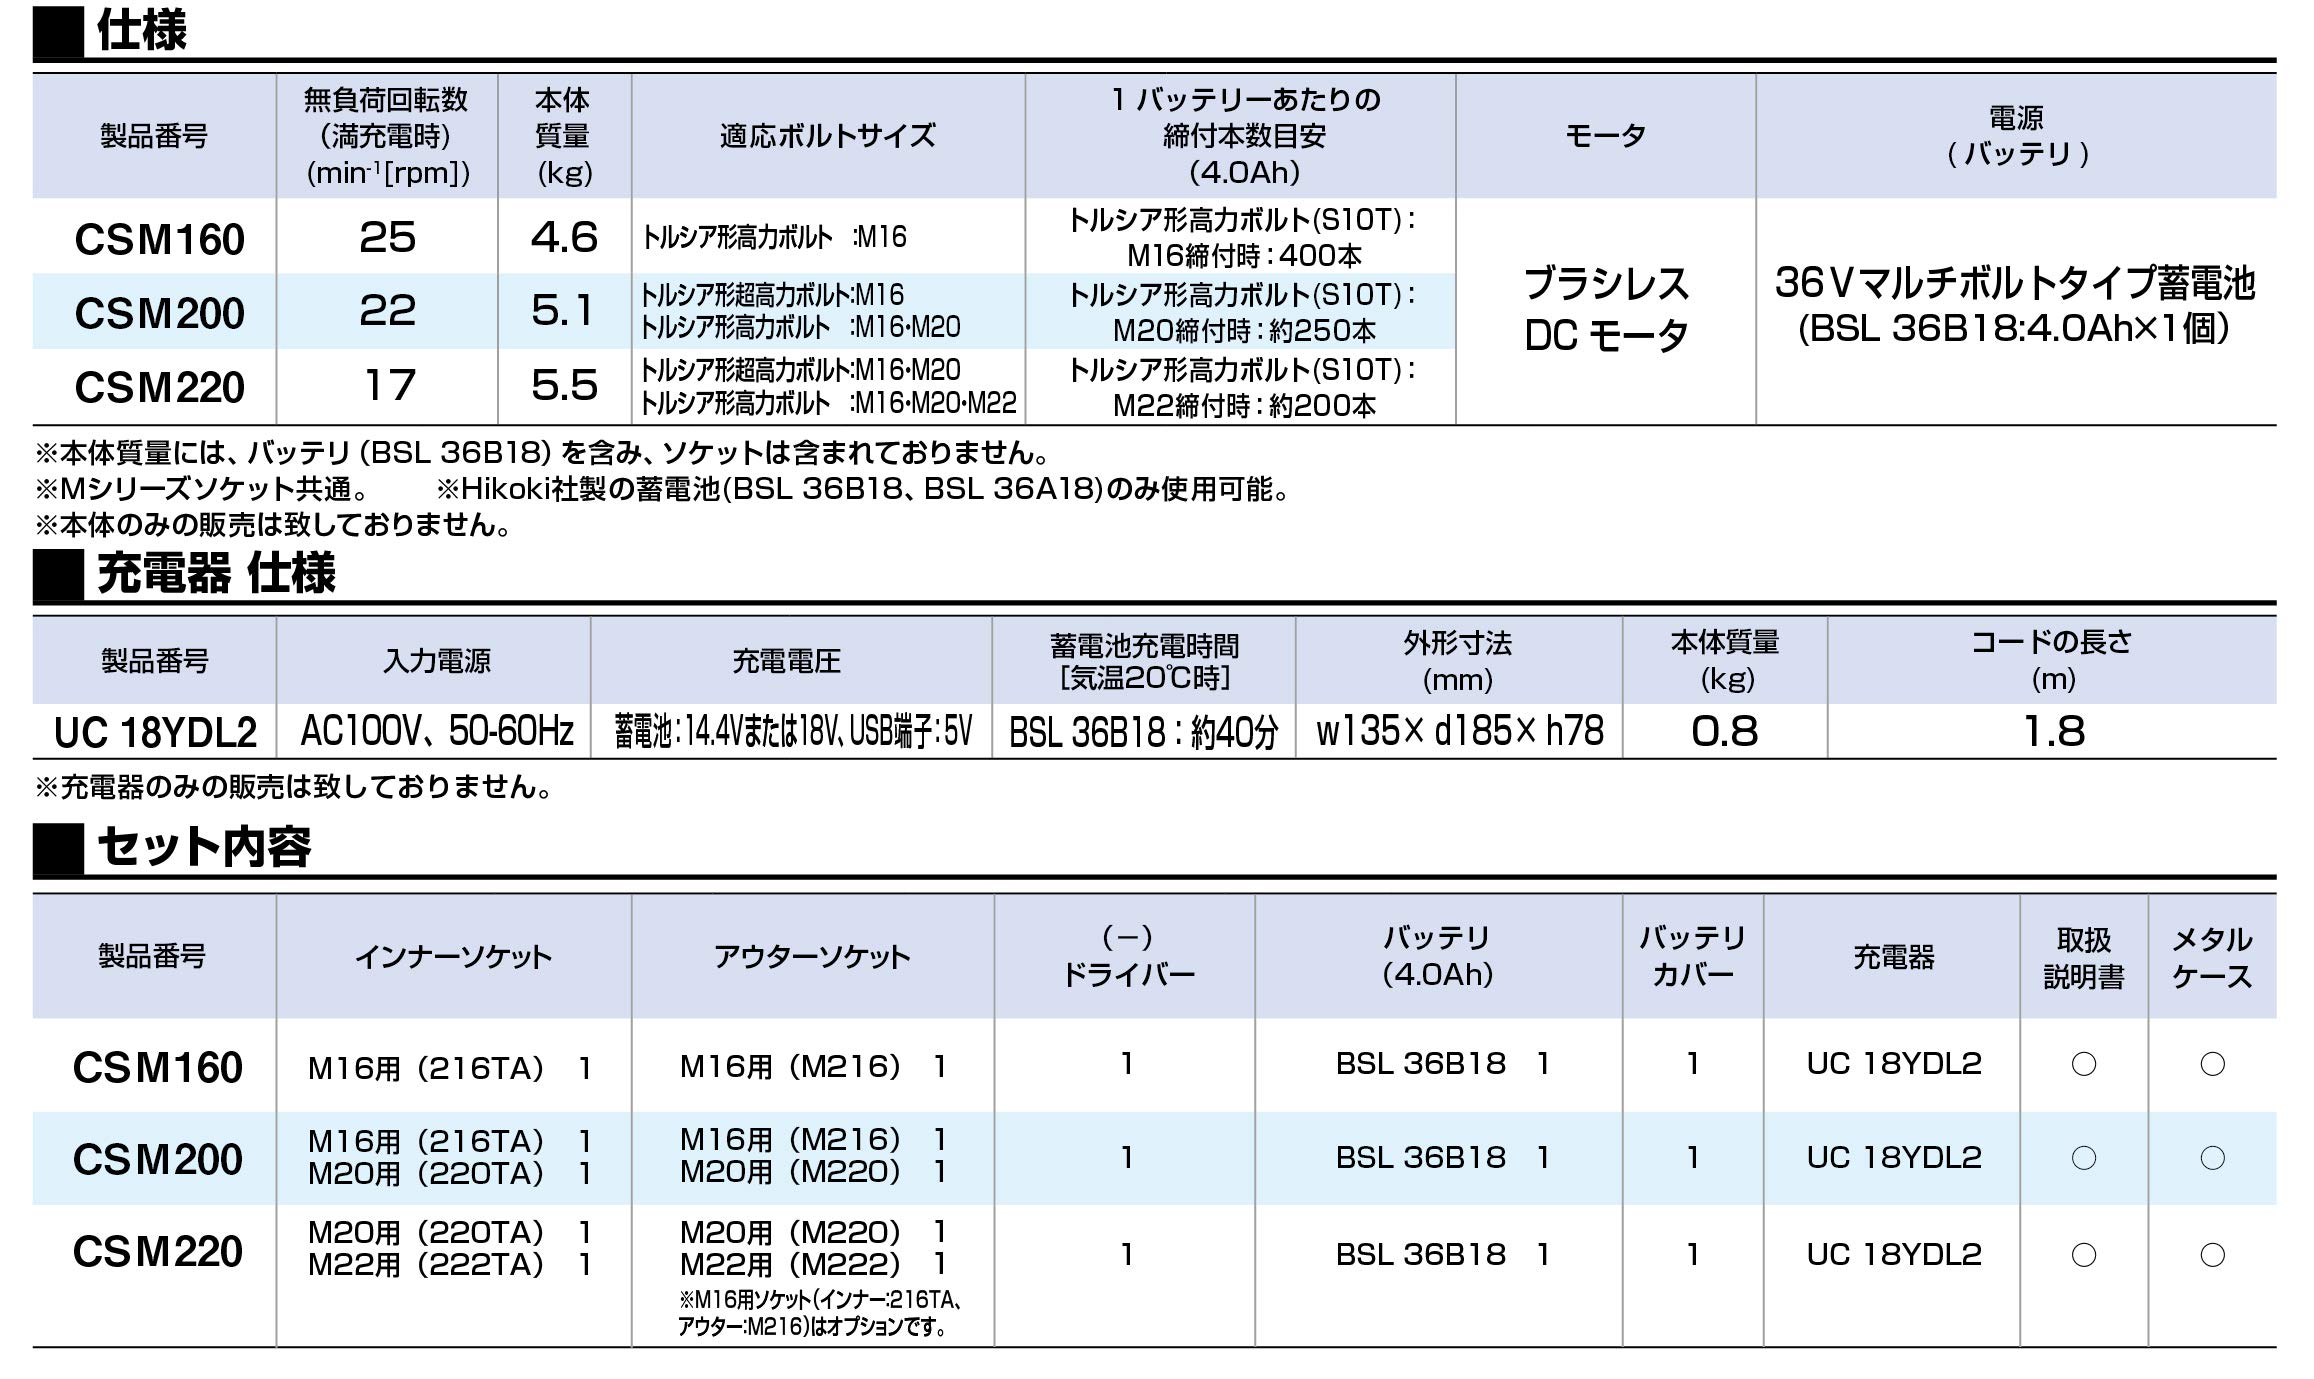Select the 17 rpm value for CSM220
This screenshot has width=2314, height=1379.
389,385
